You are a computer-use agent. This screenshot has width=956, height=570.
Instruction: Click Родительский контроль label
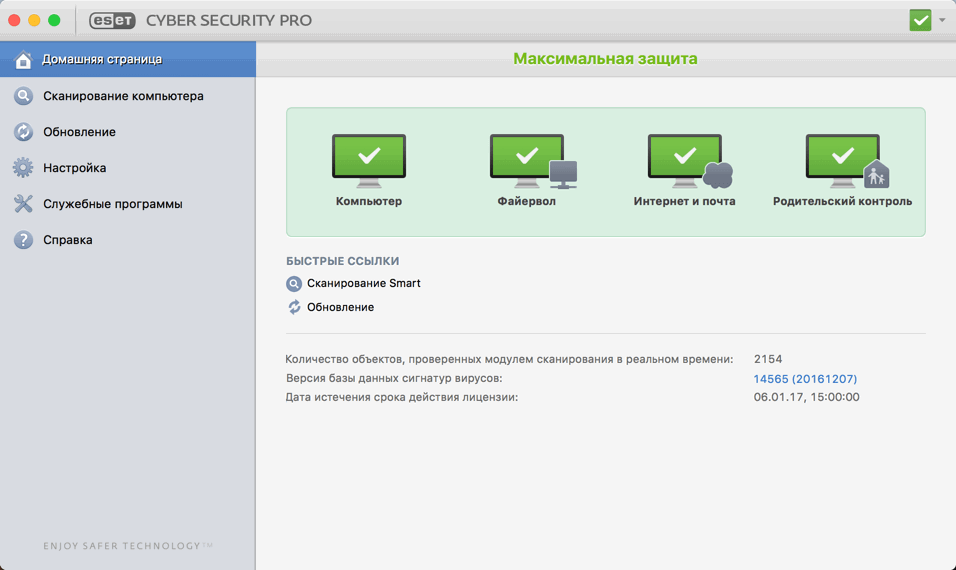(x=843, y=201)
